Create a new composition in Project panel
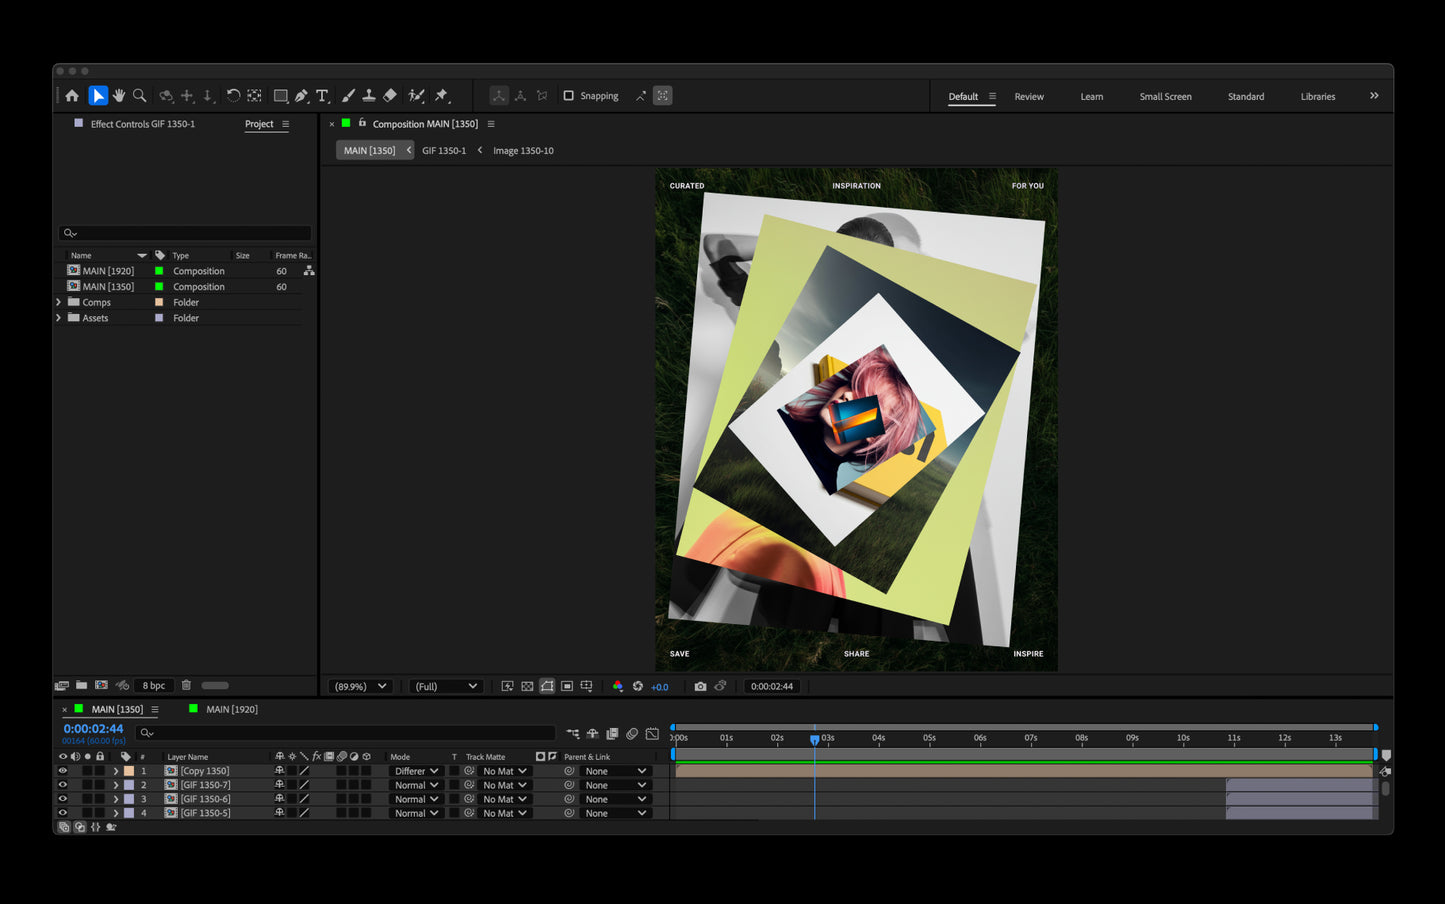 (x=101, y=685)
